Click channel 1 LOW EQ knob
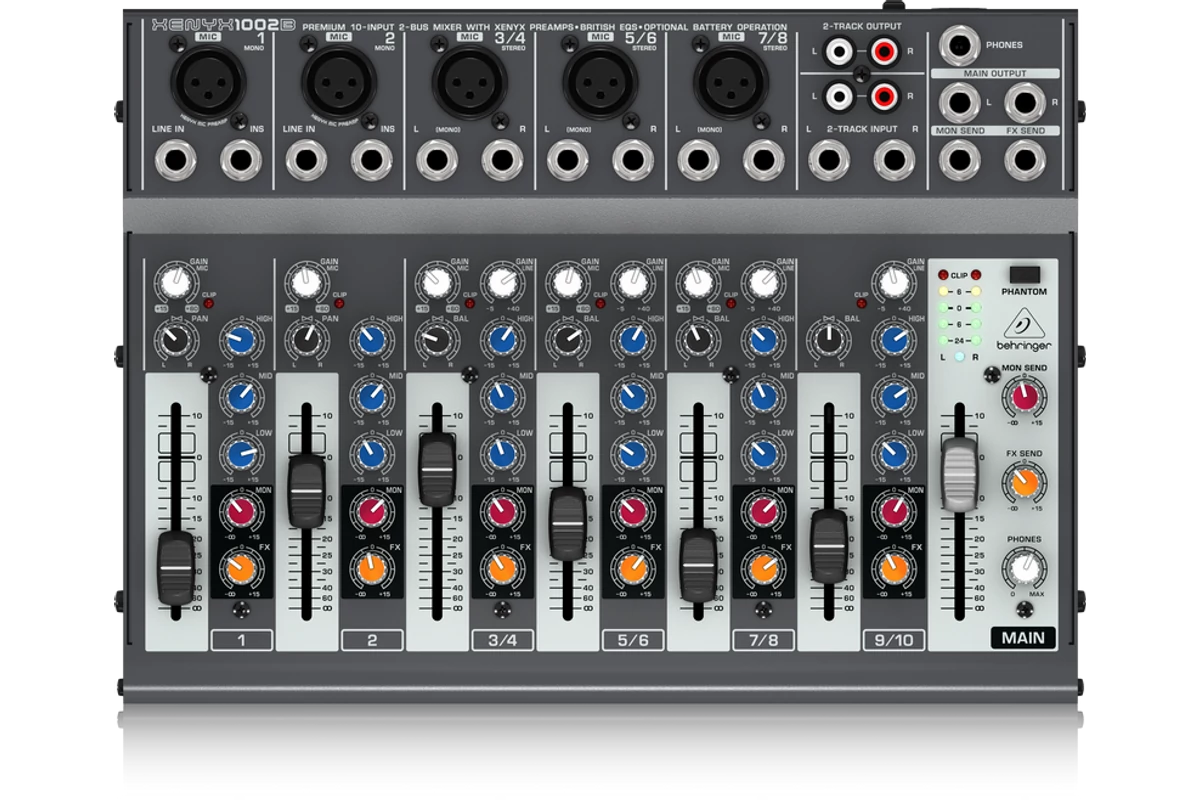The height and width of the screenshot is (800, 1200). coord(241,454)
